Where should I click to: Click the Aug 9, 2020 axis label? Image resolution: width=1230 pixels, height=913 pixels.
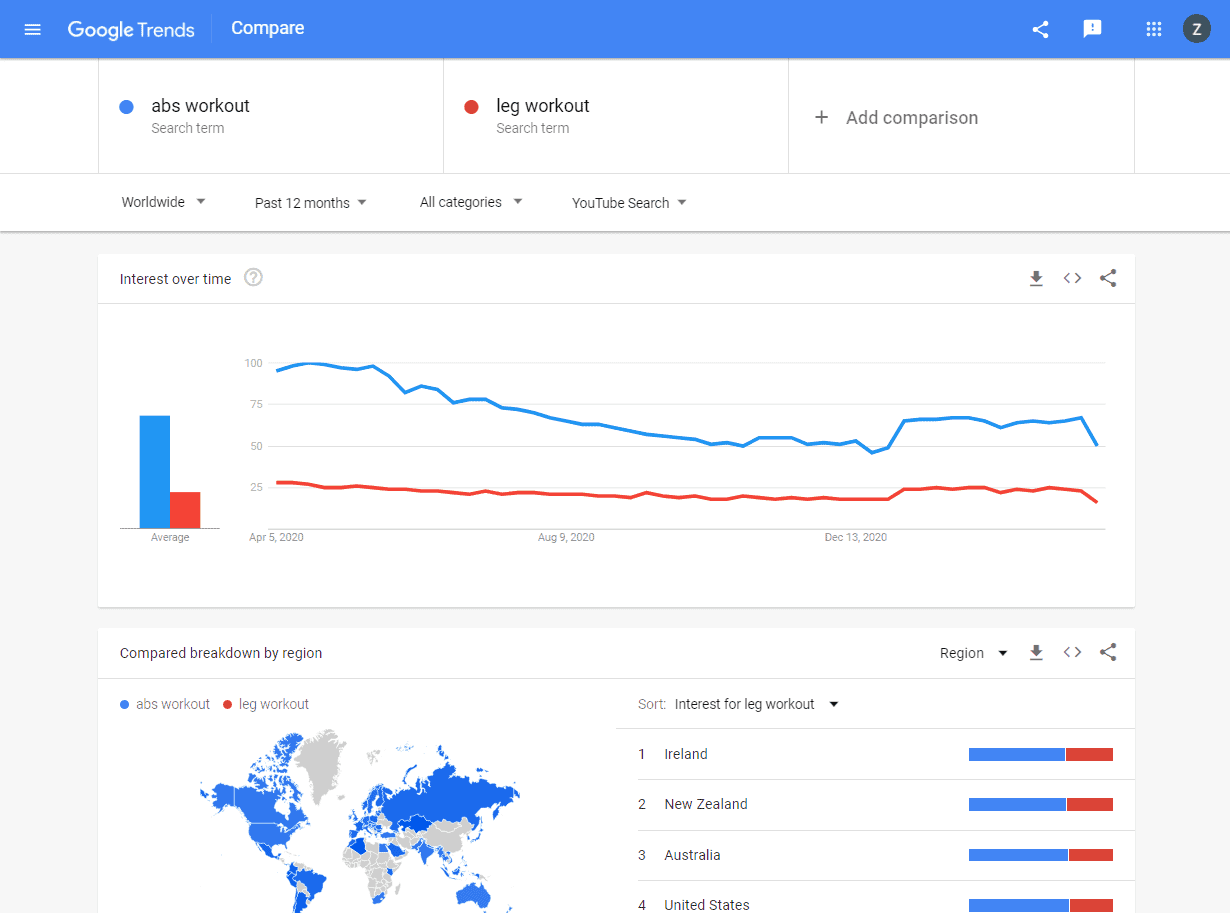(x=566, y=538)
